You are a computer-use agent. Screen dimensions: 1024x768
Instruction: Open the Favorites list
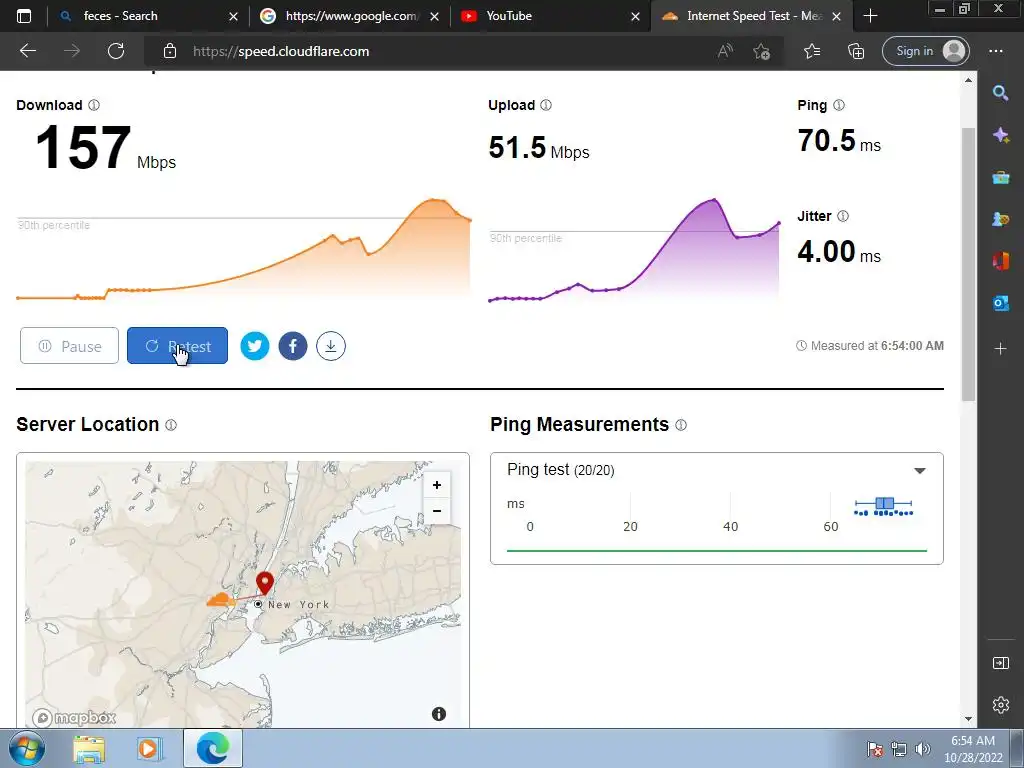(812, 51)
